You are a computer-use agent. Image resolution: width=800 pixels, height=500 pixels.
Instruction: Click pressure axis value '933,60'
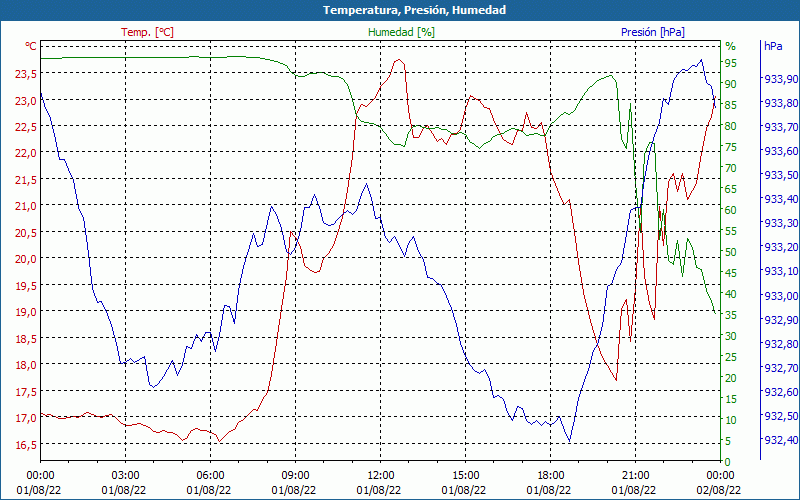(x=781, y=151)
